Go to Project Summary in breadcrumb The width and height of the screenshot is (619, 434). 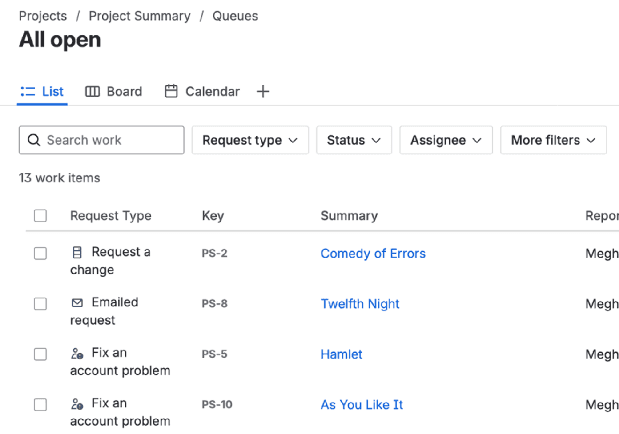click(139, 16)
